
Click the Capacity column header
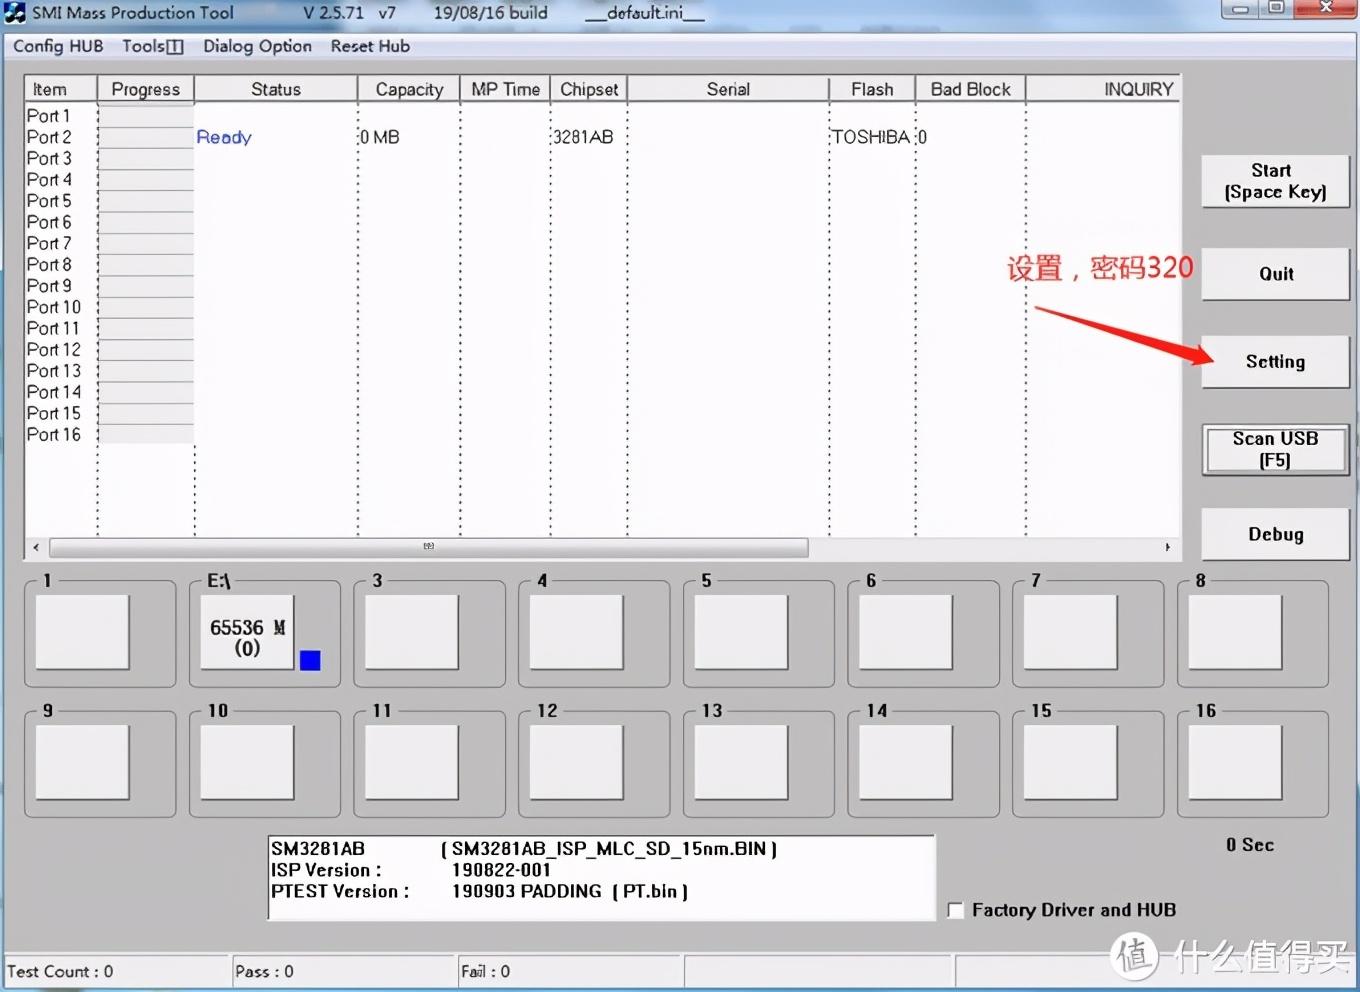click(409, 89)
